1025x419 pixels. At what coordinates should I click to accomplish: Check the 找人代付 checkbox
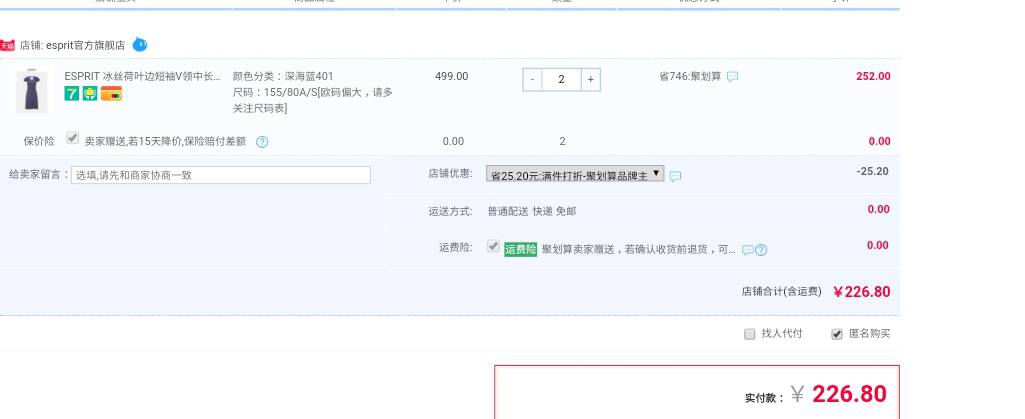coord(750,334)
